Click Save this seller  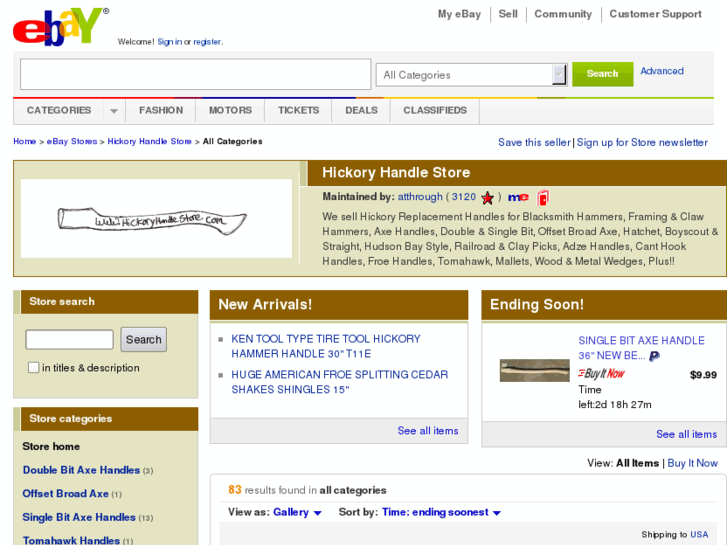[534, 142]
